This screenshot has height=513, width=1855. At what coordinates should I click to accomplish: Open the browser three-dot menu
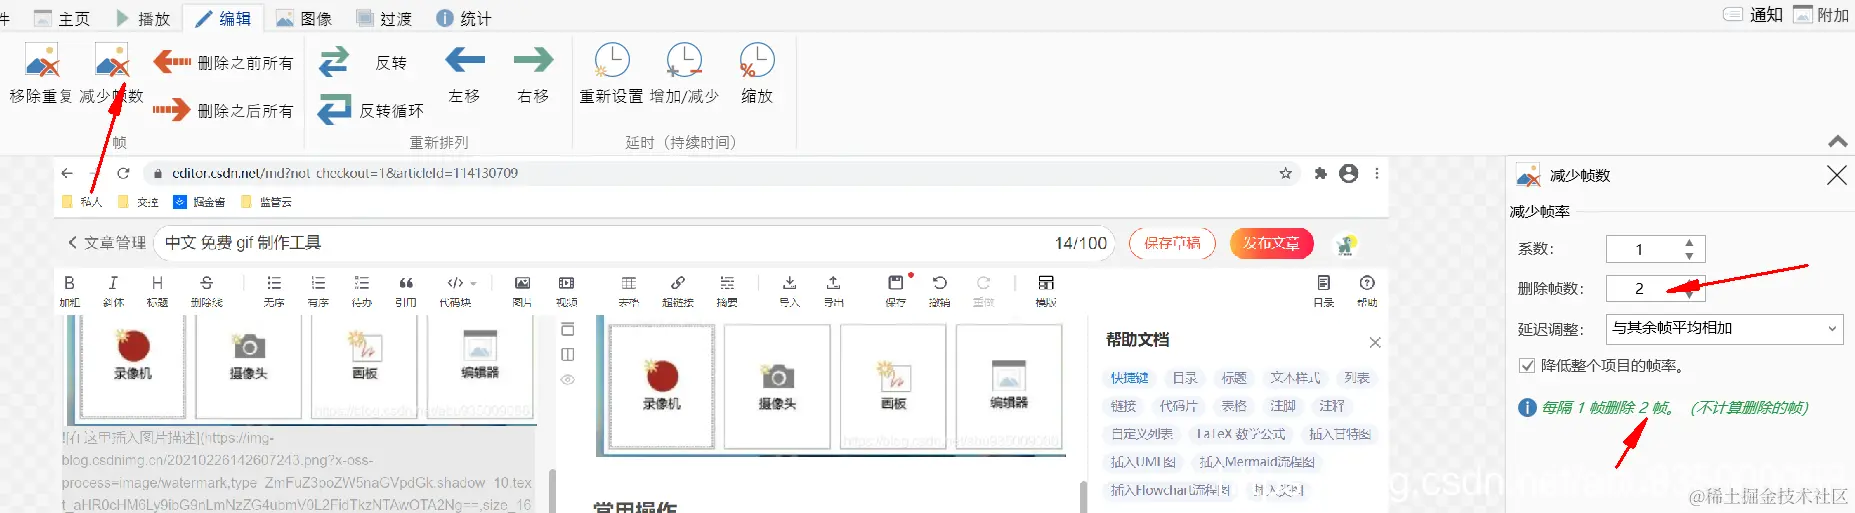coord(1377,173)
